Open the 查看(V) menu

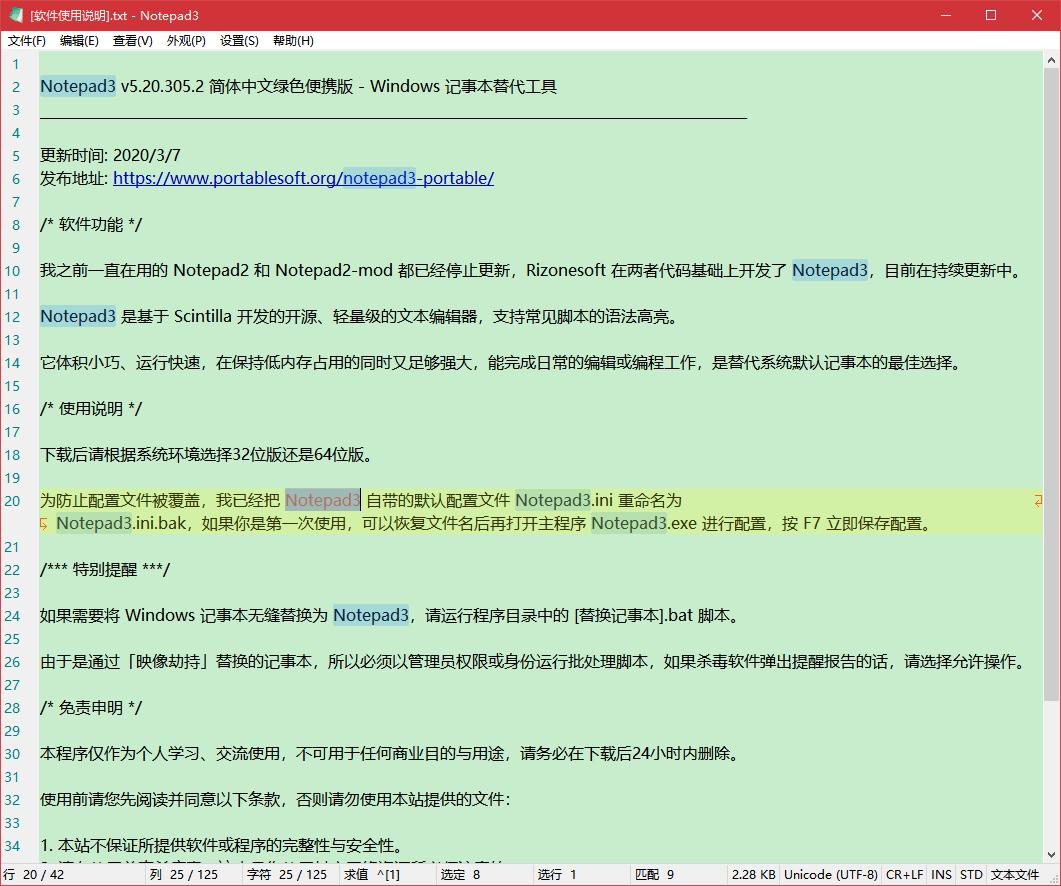(x=133, y=41)
